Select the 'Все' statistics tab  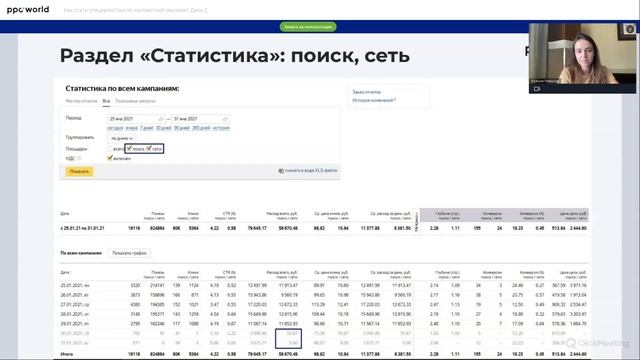click(106, 101)
